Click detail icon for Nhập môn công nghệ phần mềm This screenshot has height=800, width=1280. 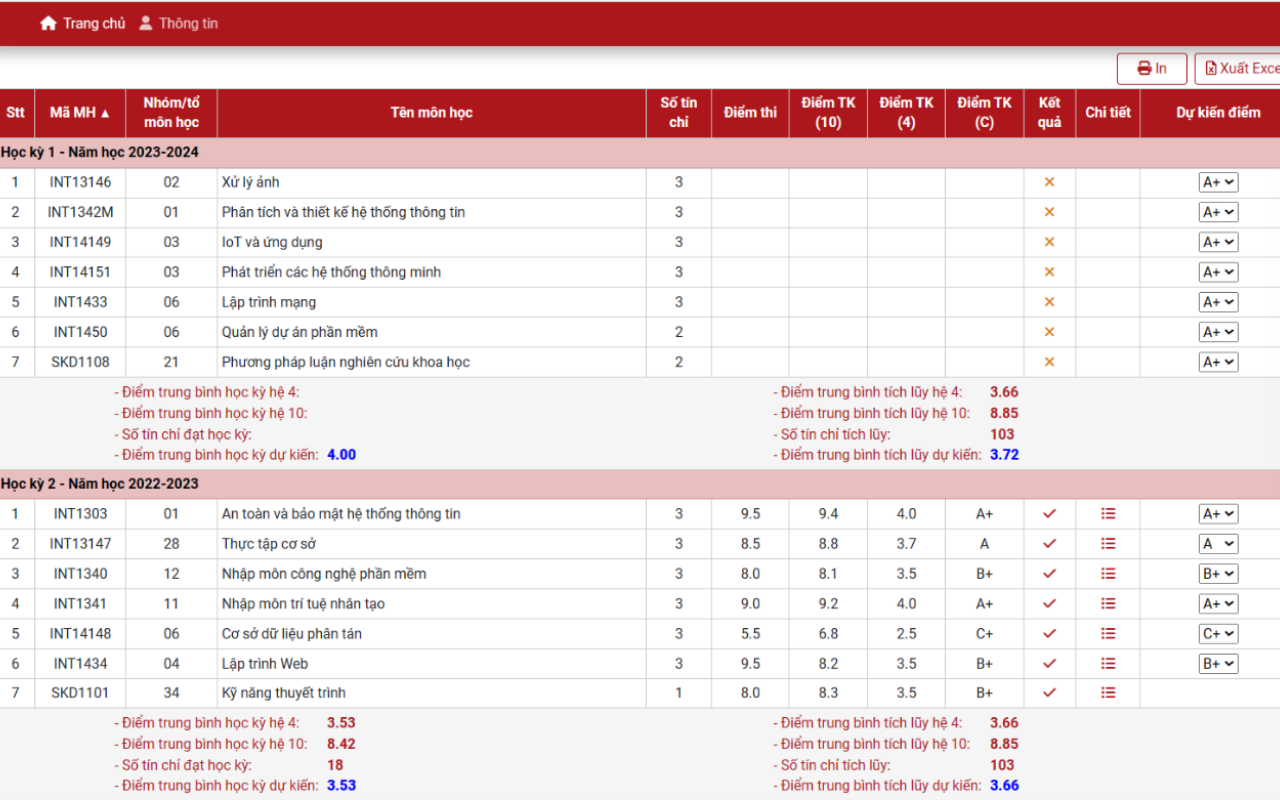coord(1108,574)
